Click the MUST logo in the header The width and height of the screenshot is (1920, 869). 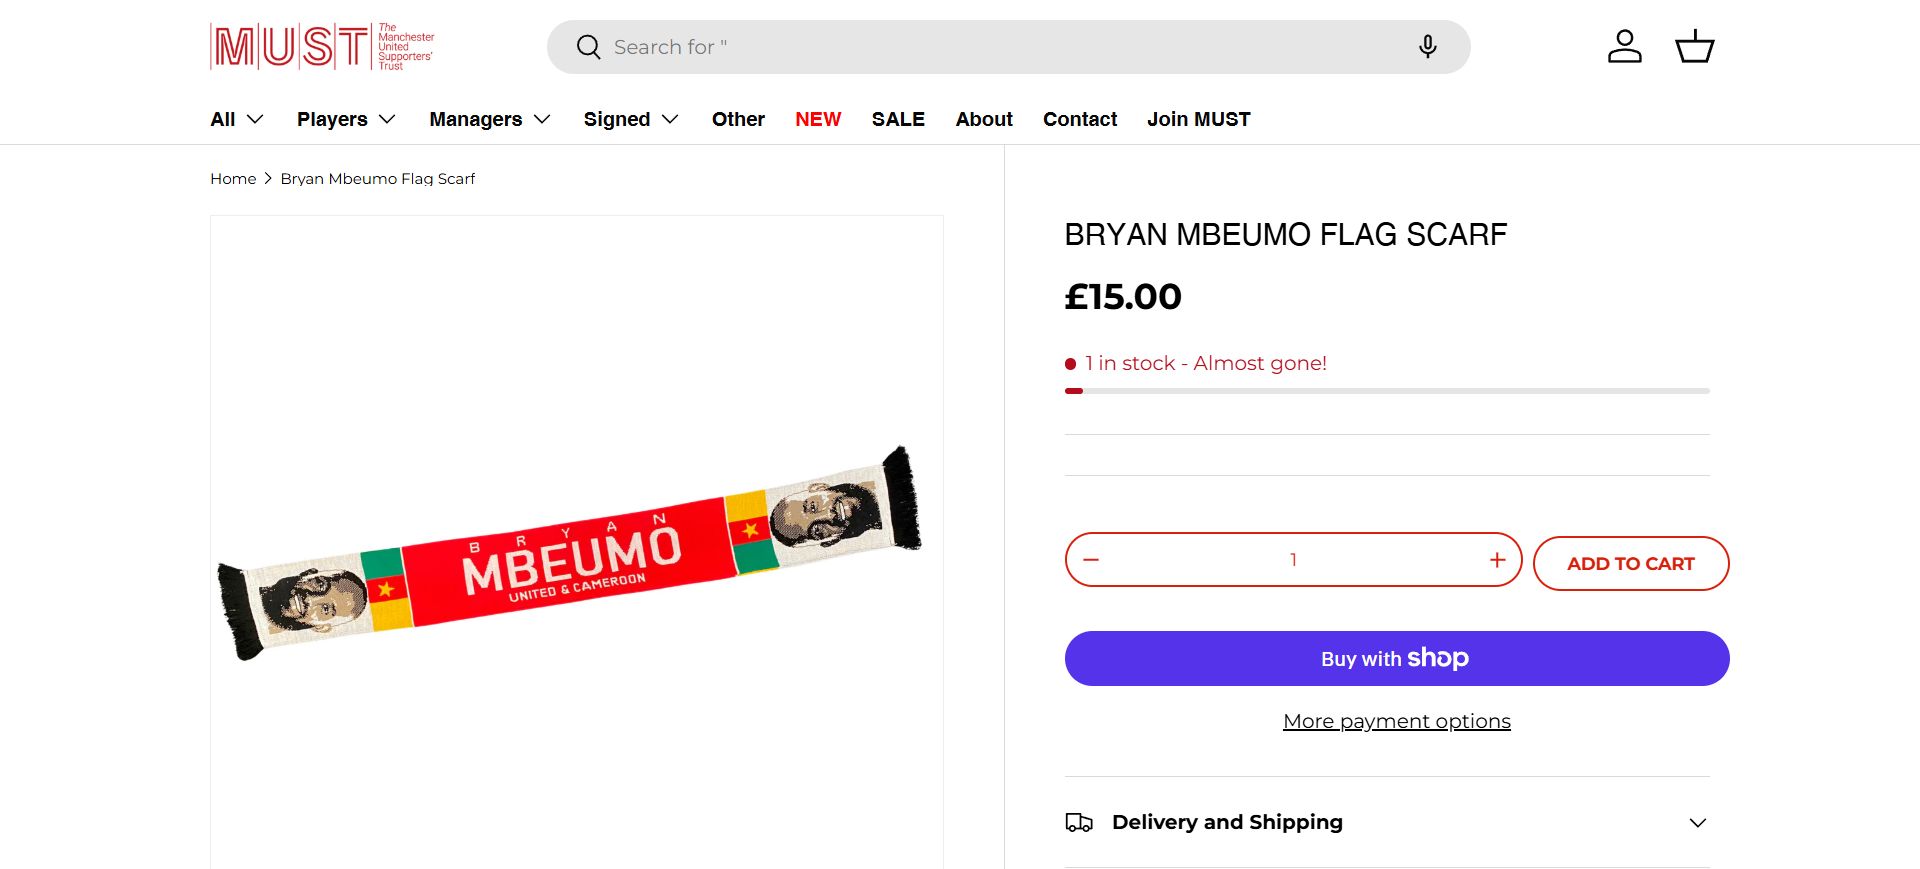tap(322, 46)
